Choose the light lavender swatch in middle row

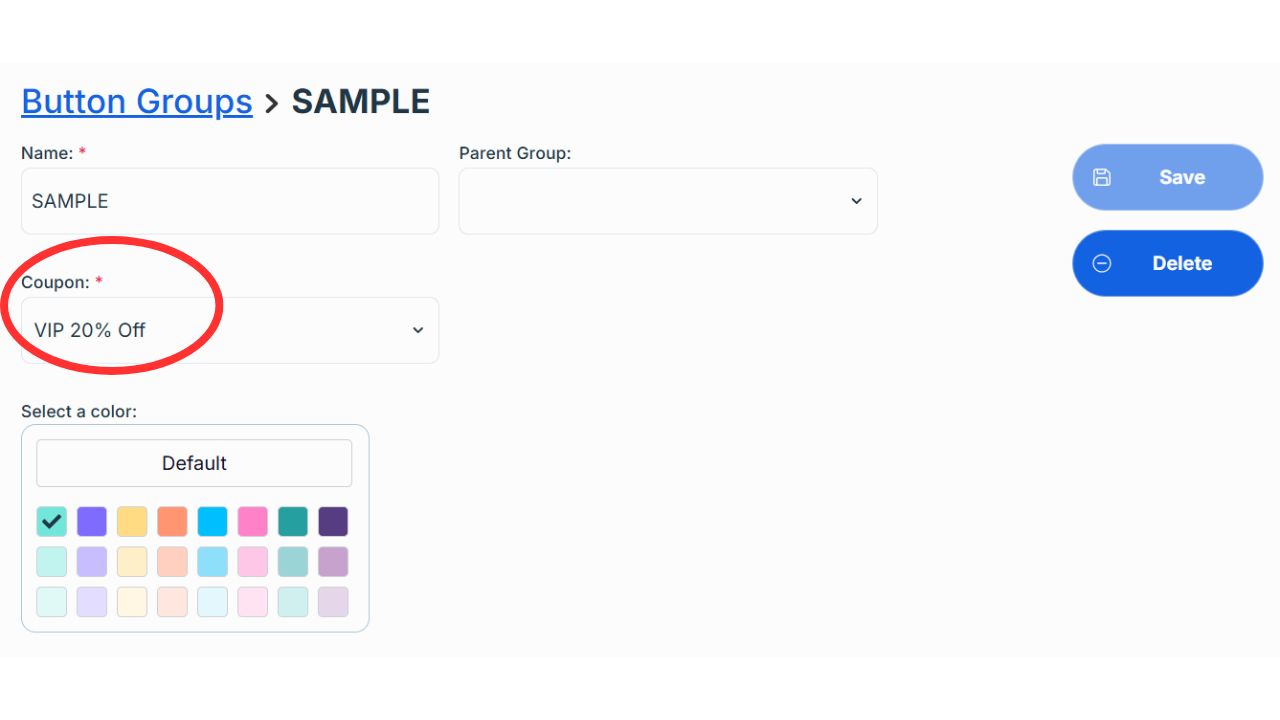point(92,561)
